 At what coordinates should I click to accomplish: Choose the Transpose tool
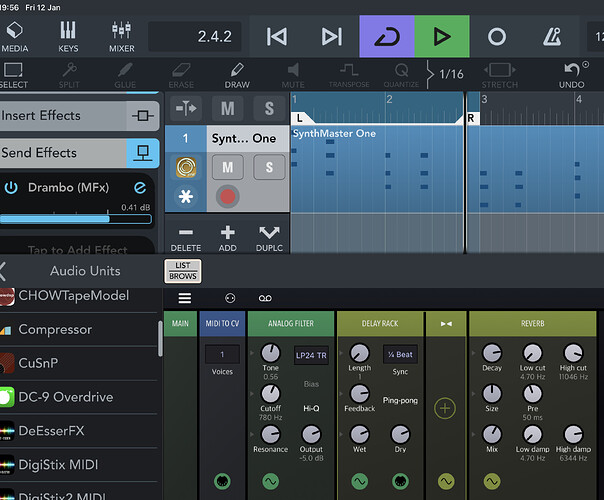pos(349,75)
